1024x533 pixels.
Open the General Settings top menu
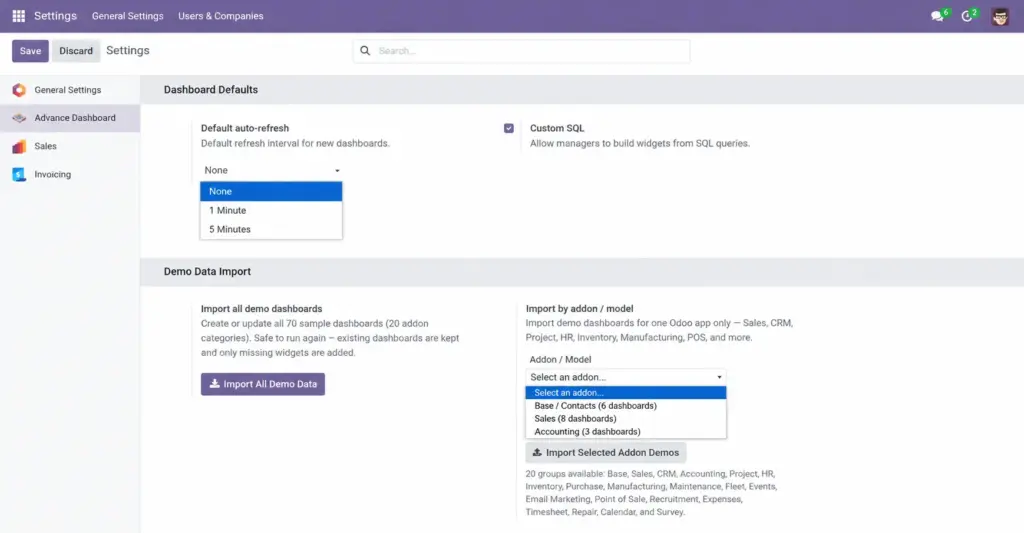127,16
